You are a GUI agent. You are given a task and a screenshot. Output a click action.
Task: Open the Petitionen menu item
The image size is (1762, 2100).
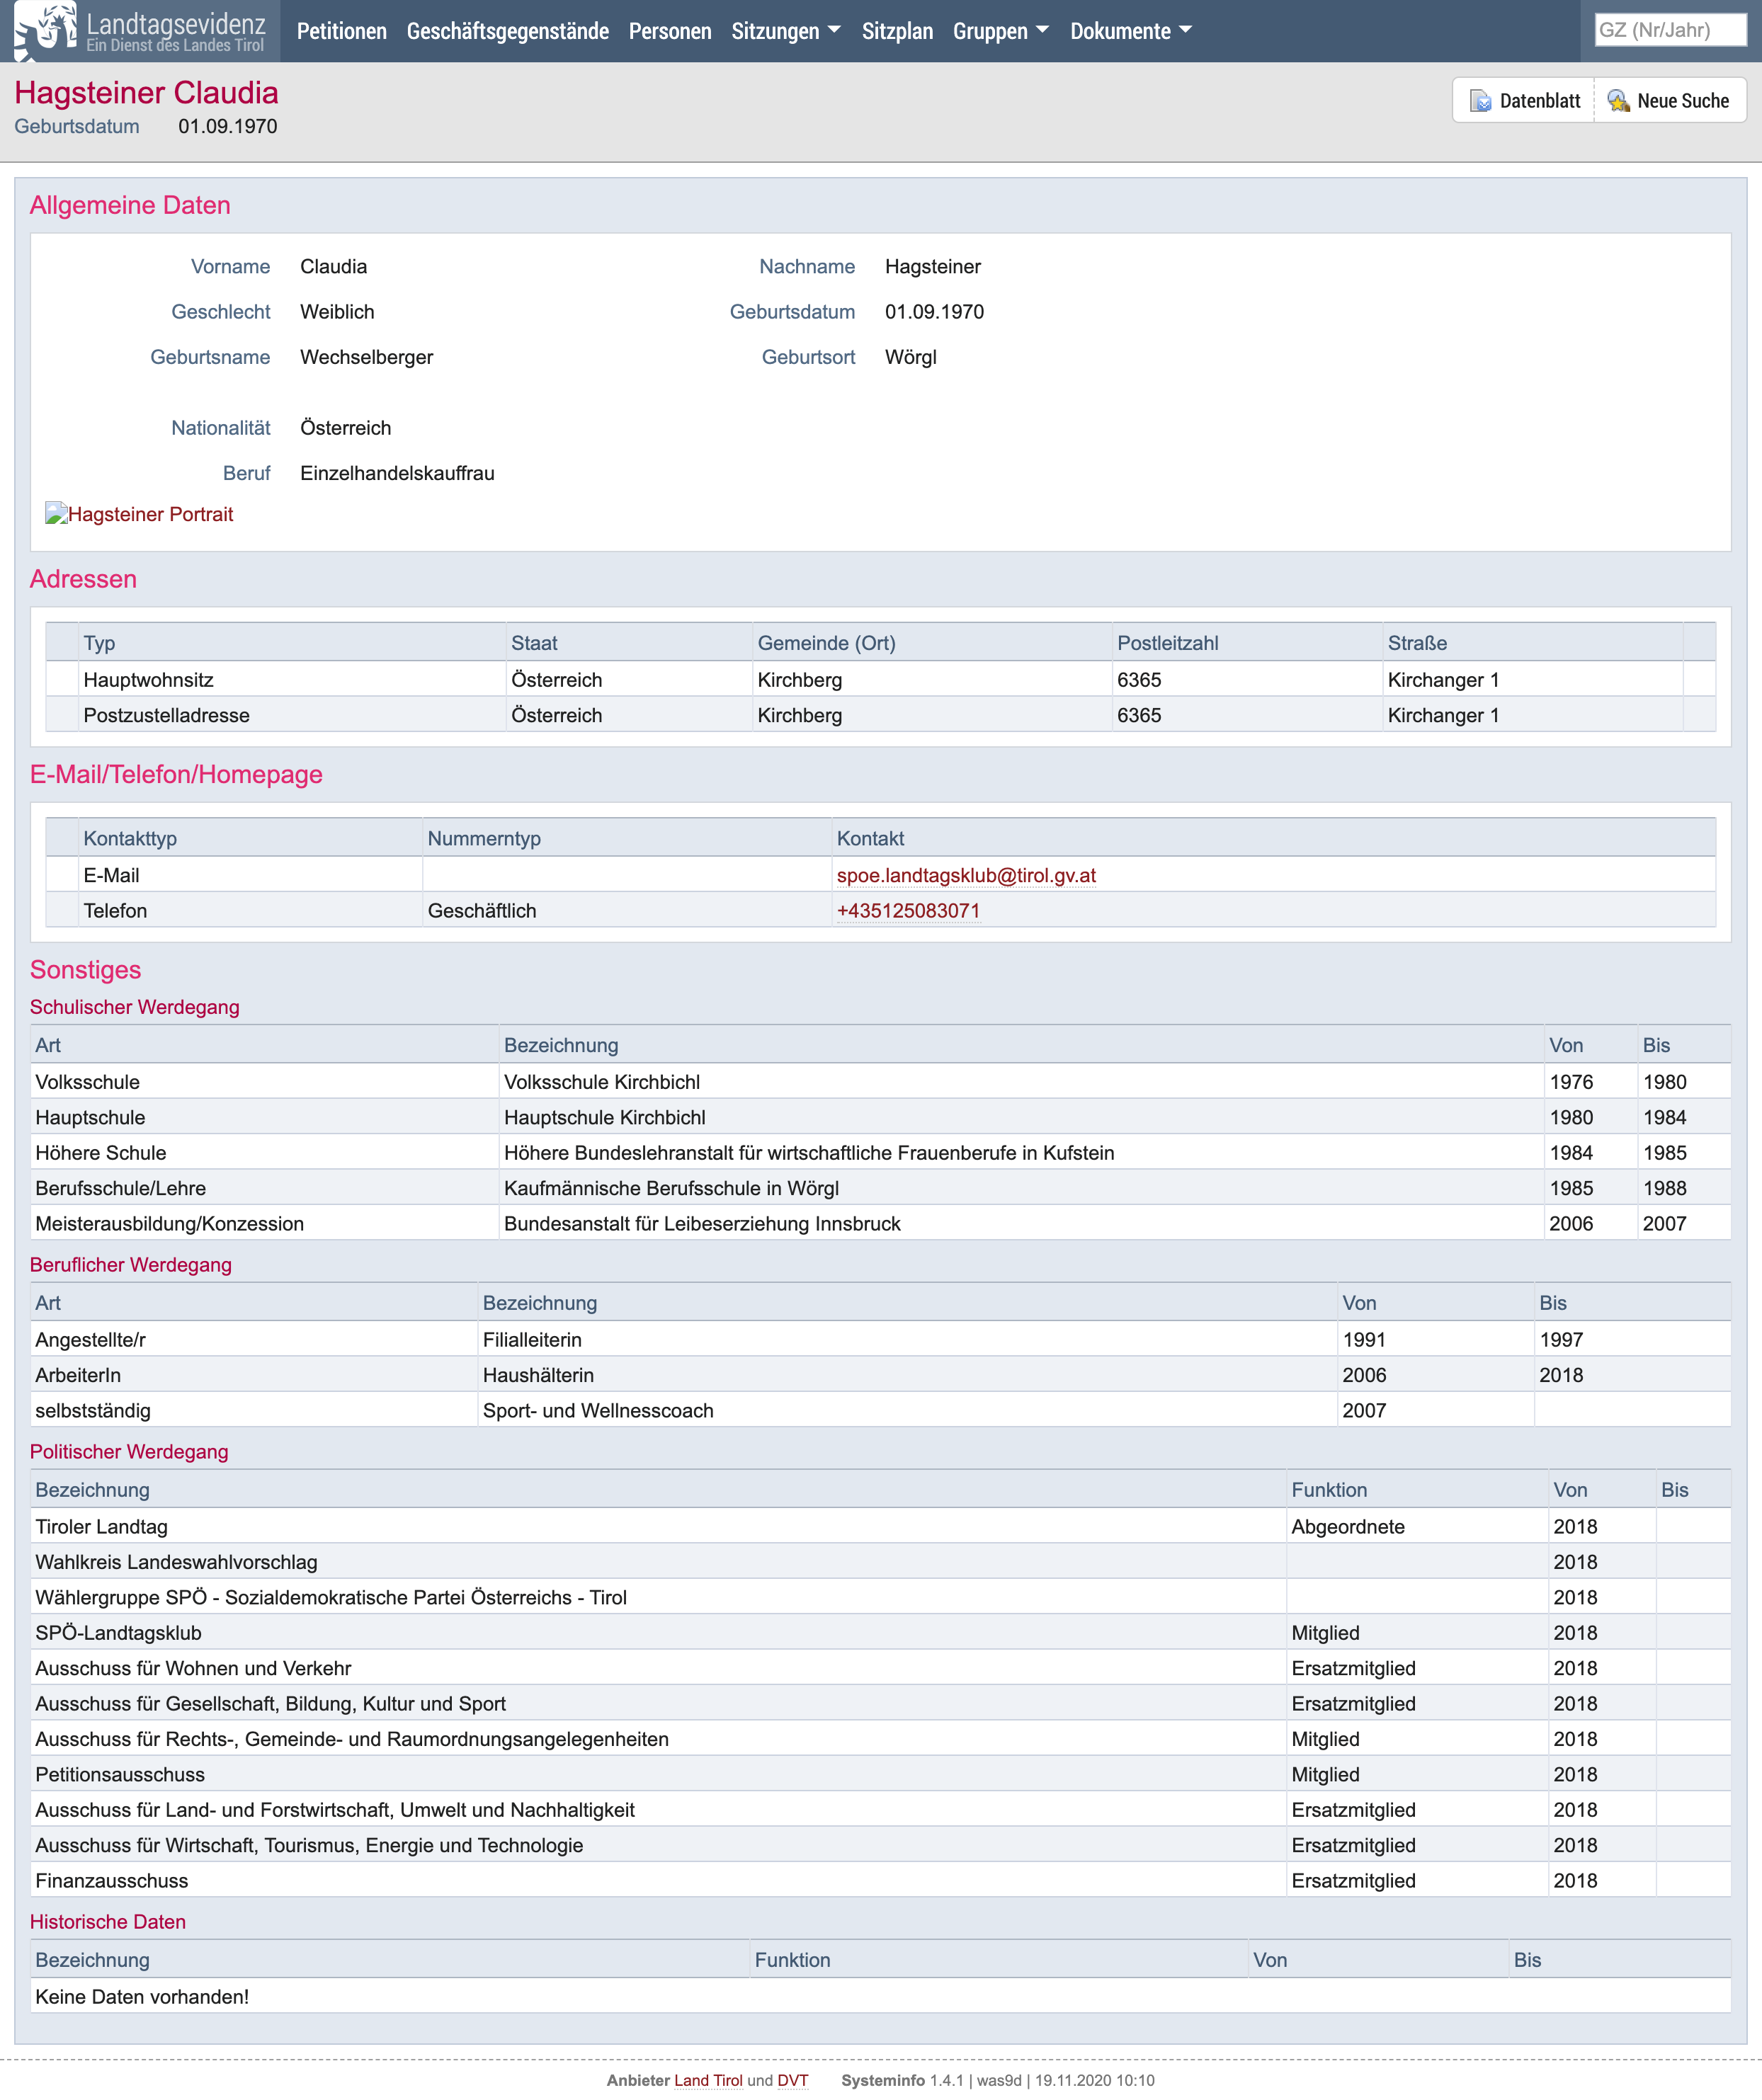click(x=342, y=31)
